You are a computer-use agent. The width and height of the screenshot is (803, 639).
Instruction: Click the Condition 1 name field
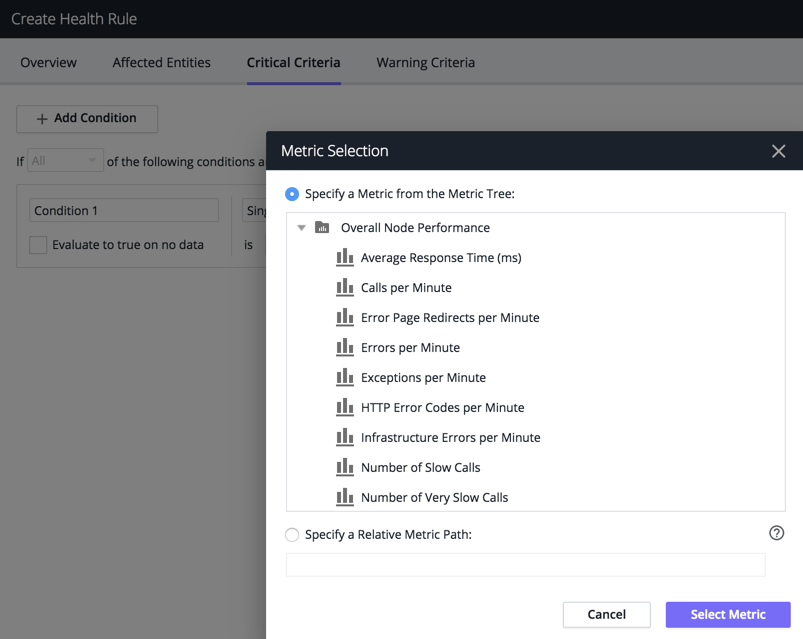coord(124,210)
